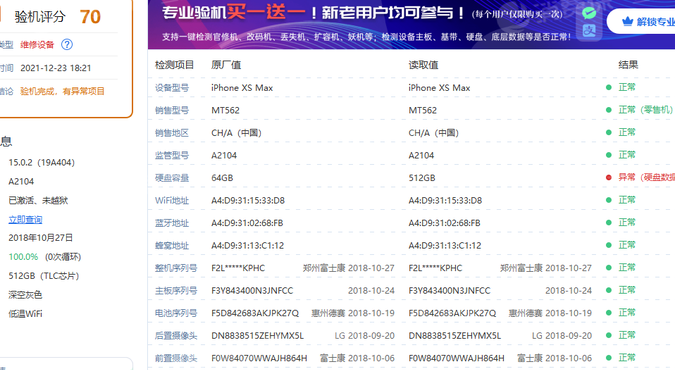Click the 正常 result for 前置摄像头
Screen dimensions: 675x370
[x=627, y=358]
